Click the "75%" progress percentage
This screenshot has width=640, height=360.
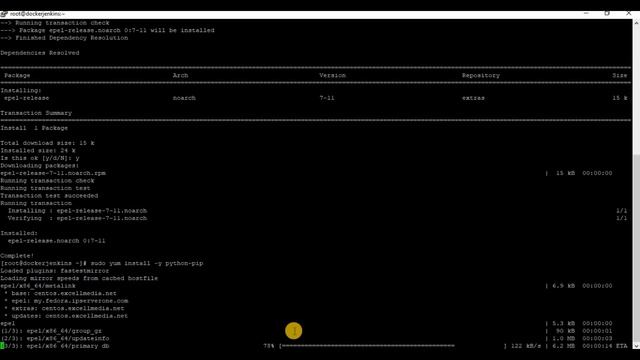point(269,346)
